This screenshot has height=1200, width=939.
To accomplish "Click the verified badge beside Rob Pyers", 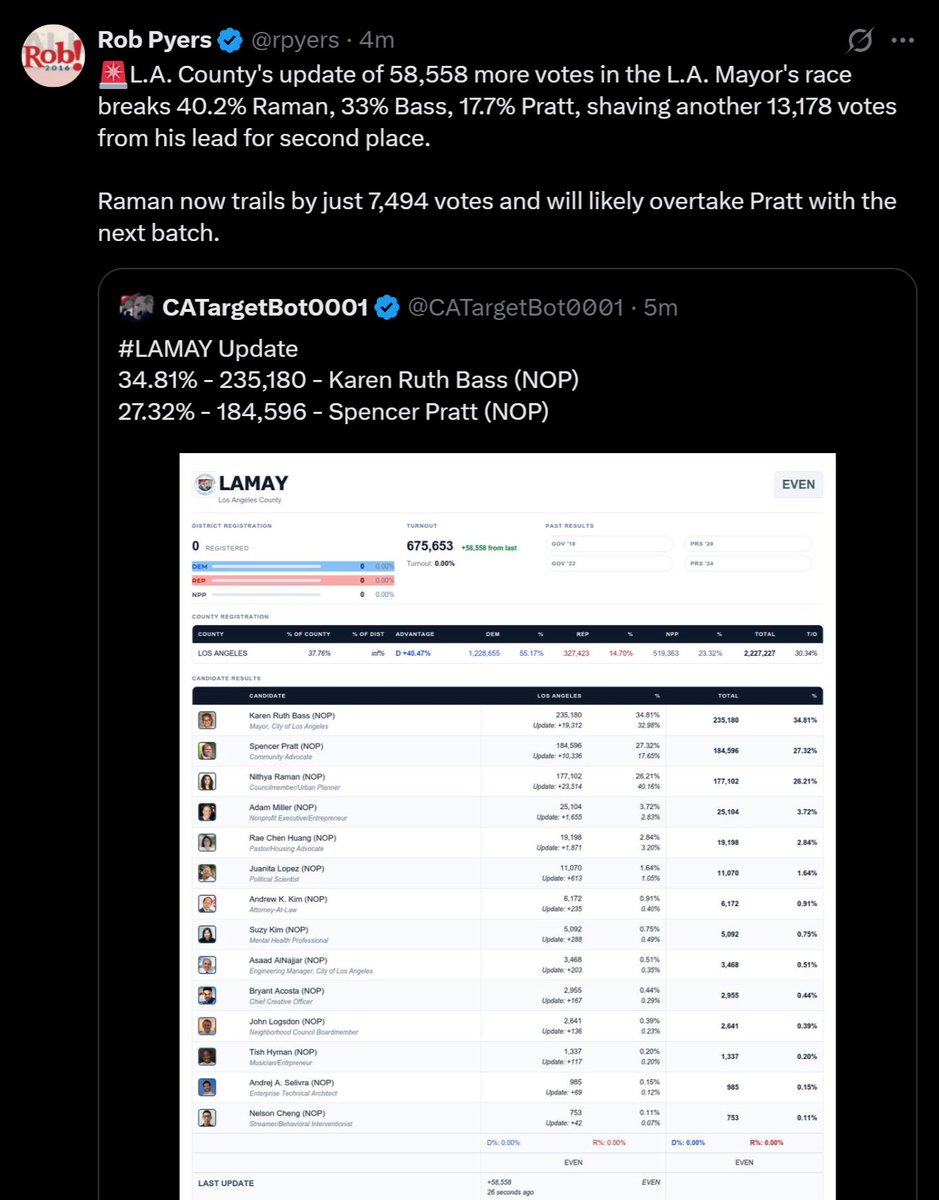I will (x=229, y=41).
